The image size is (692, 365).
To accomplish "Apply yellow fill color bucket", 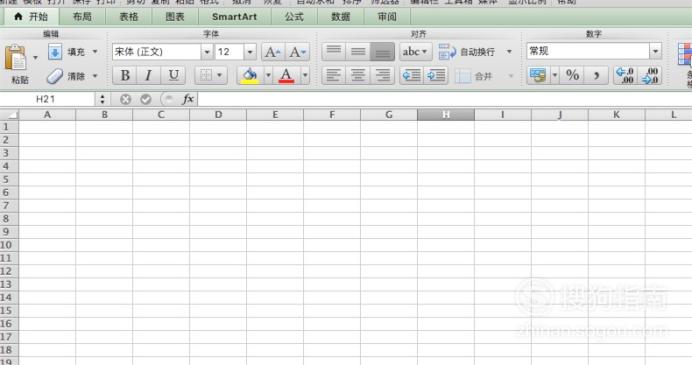I will point(250,75).
